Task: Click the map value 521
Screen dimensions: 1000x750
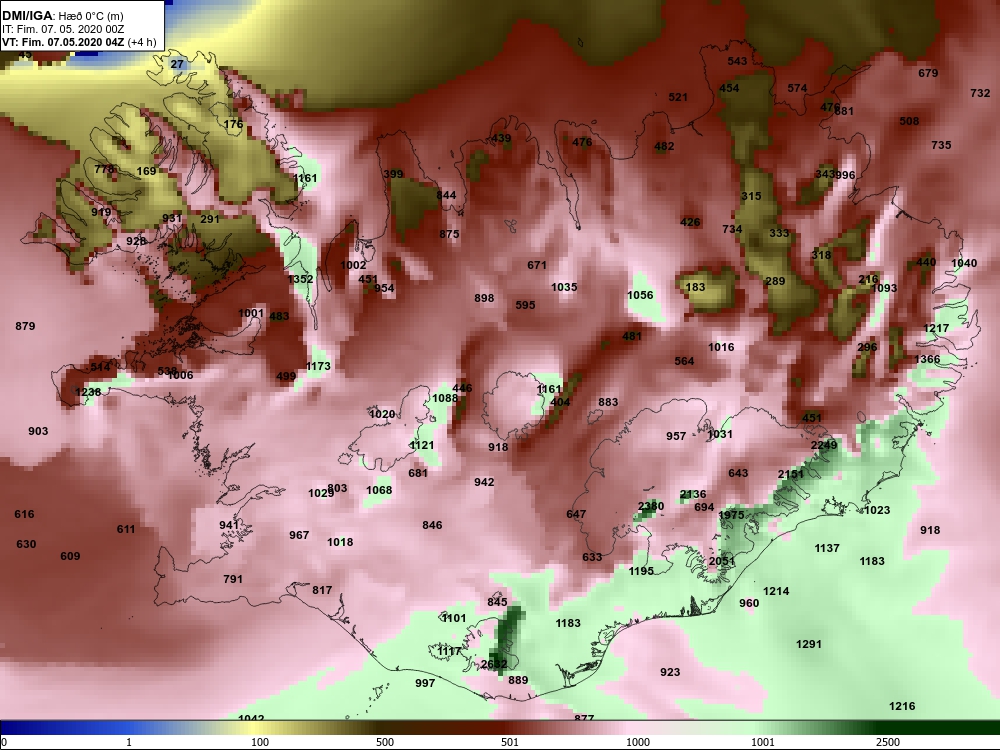Action: 678,97
